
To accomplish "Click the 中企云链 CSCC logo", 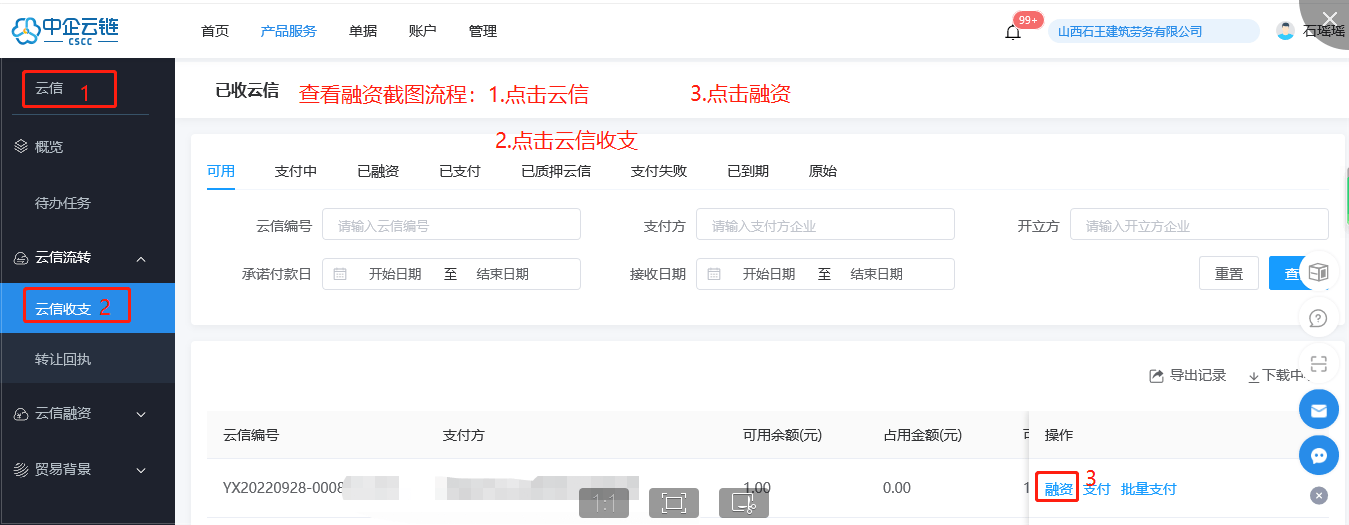I will [67, 30].
